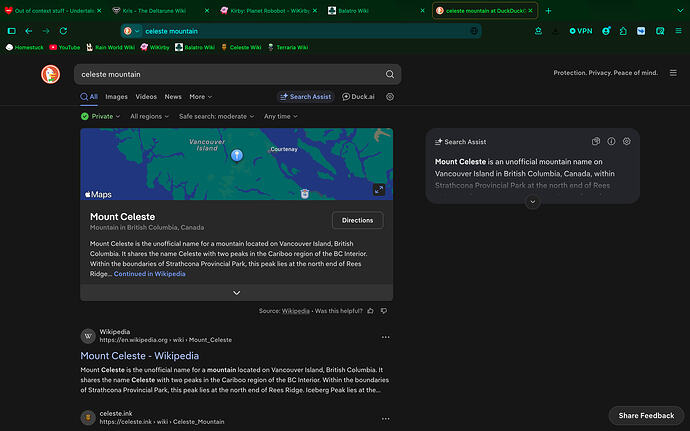Screen dimensions: 690x431
Task: Click the blue location pin on map
Action: (x=237, y=155)
